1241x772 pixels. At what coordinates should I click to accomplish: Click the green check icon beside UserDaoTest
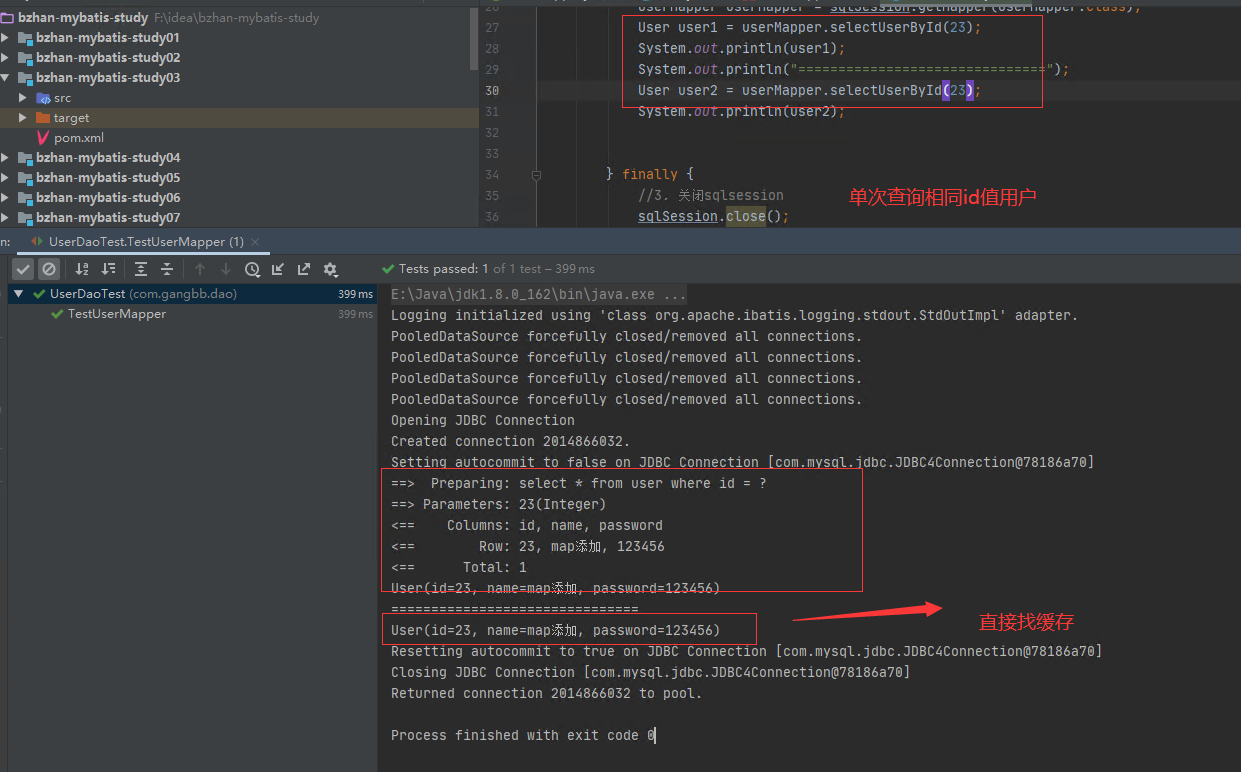(x=39, y=294)
